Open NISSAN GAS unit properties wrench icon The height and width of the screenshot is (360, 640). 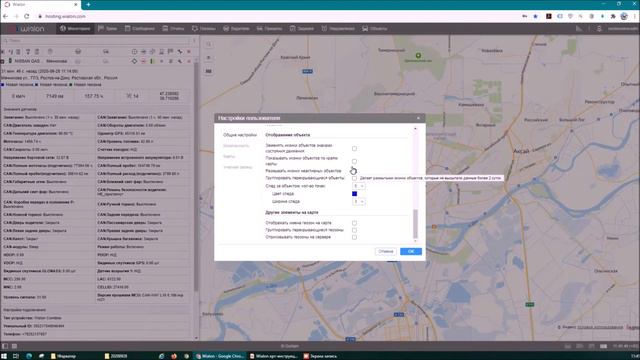180,61
